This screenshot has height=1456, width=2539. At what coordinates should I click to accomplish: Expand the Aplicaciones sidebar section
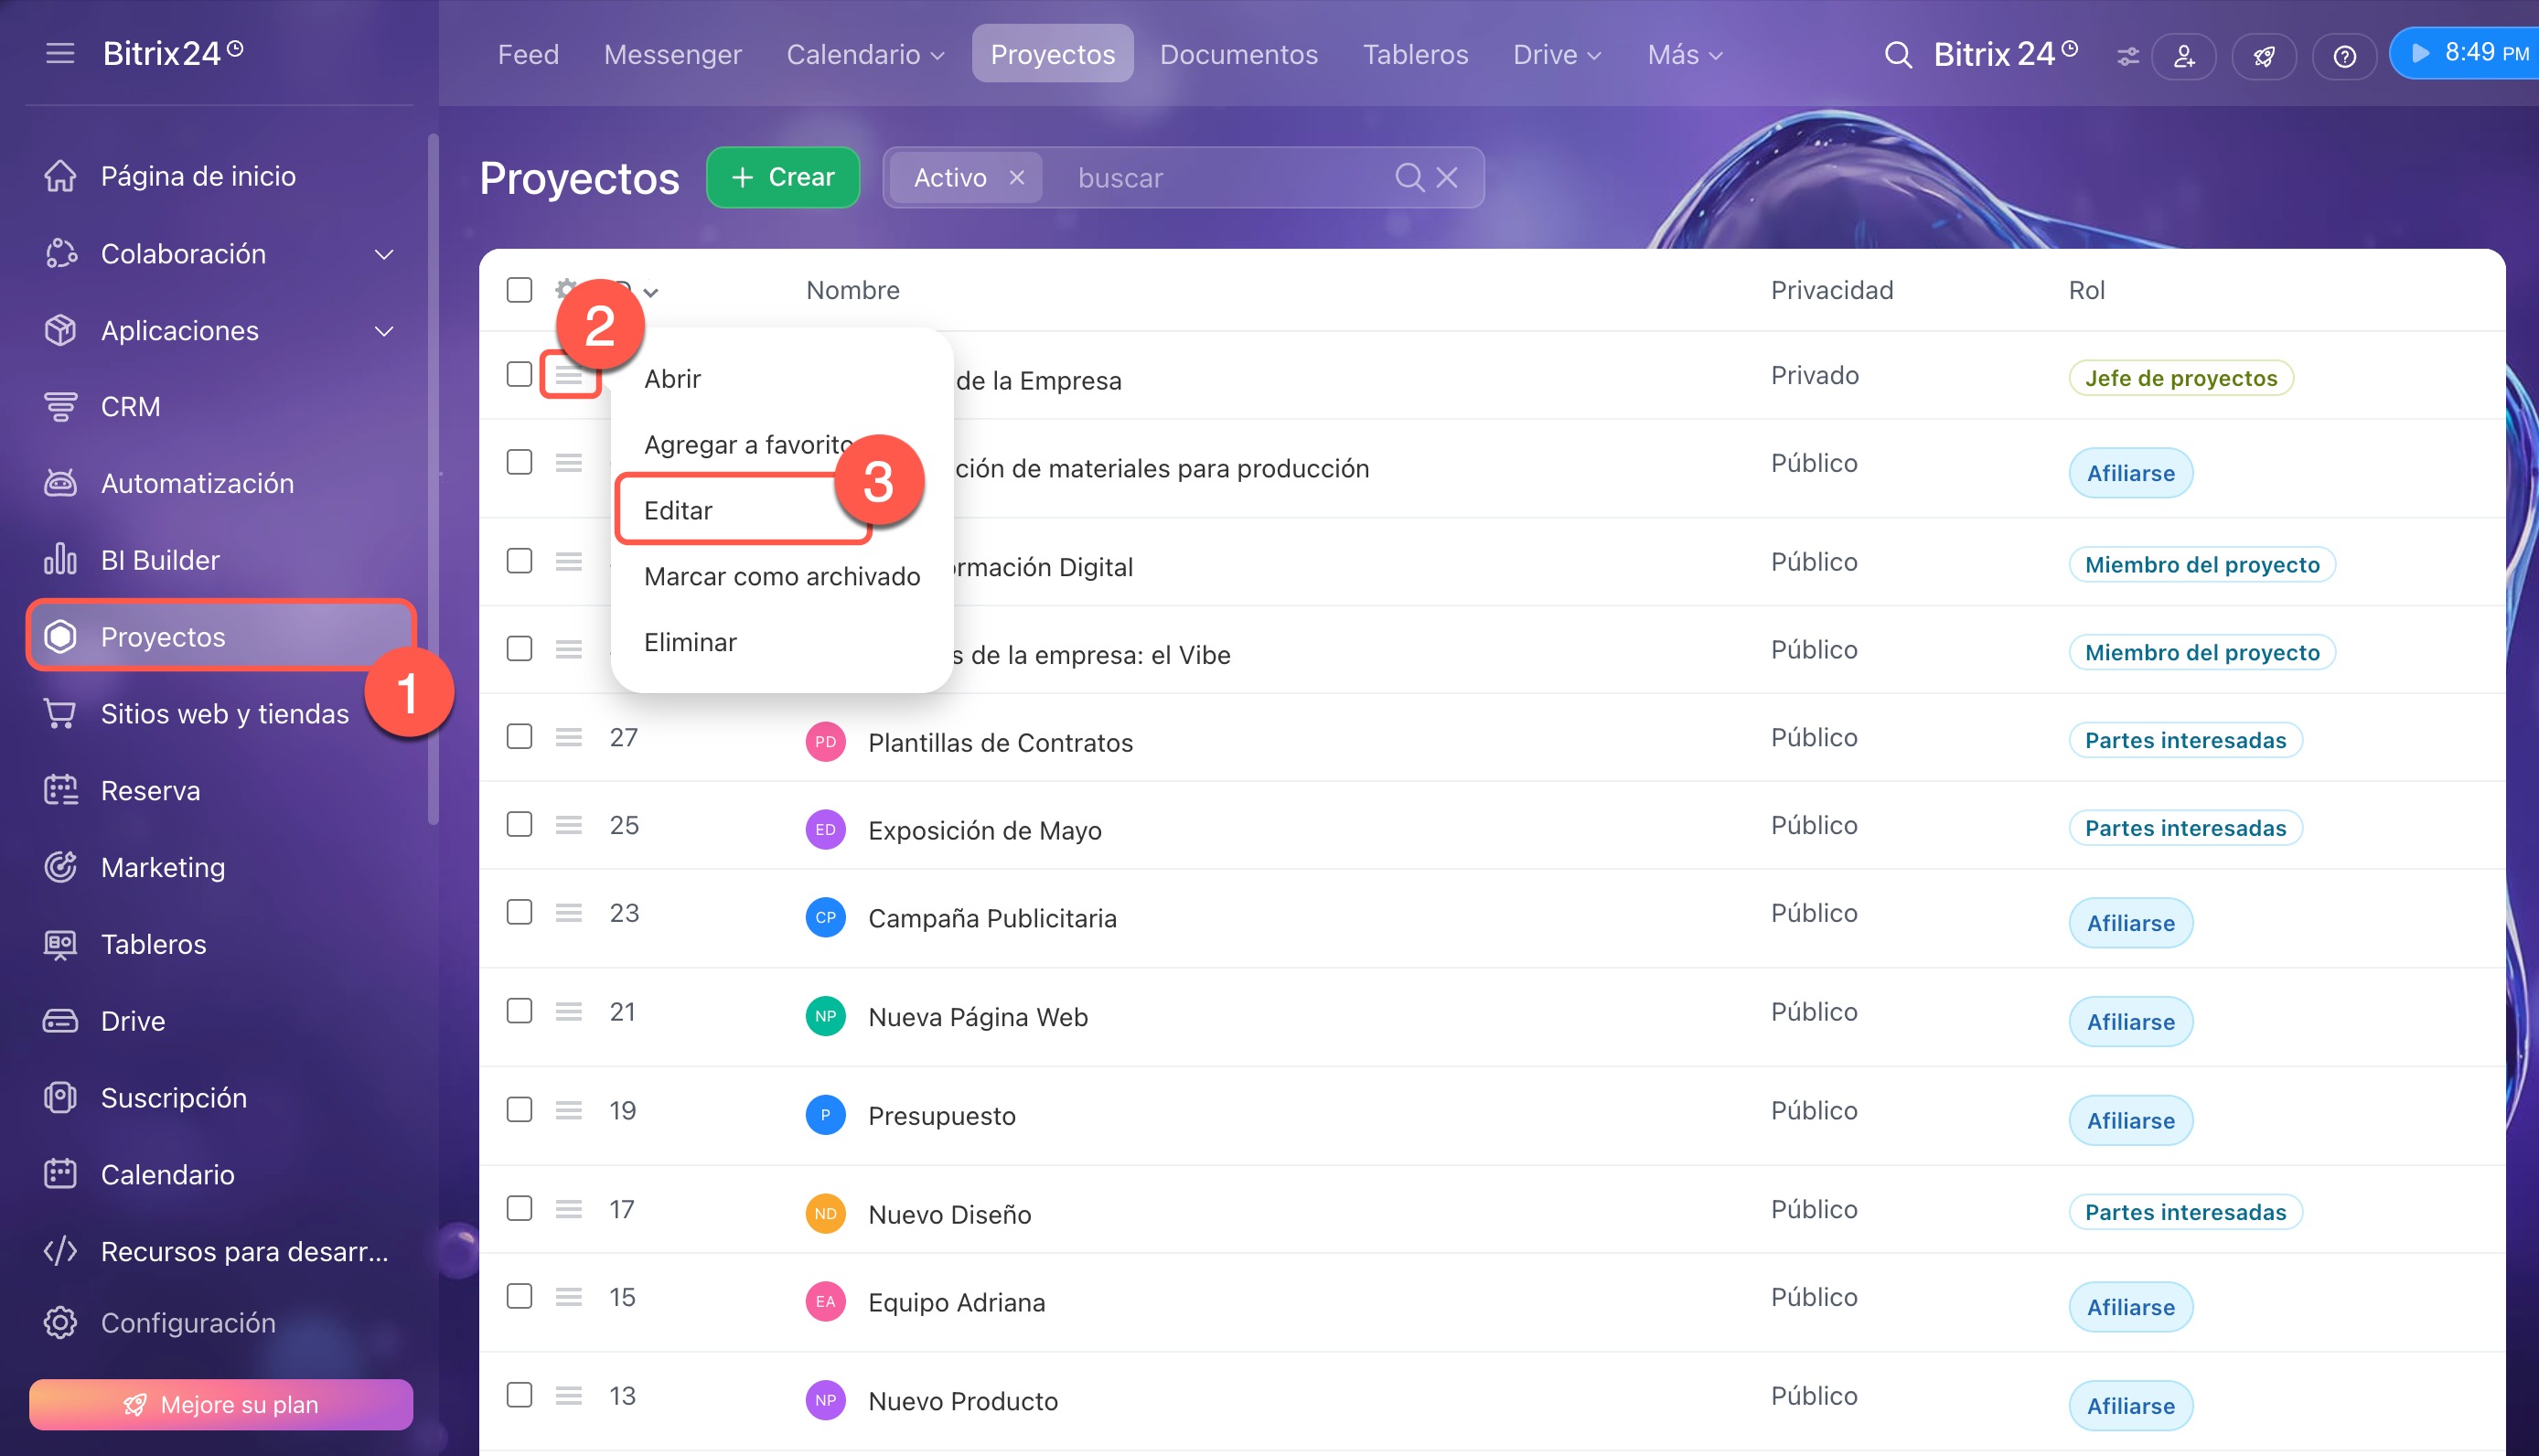pyautogui.click(x=384, y=331)
